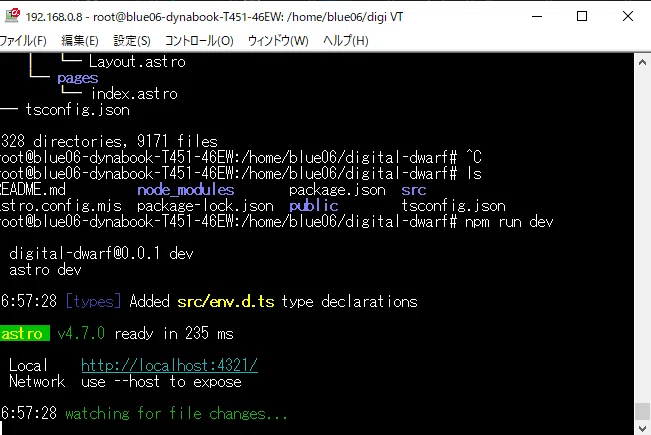Click index.astro in the tree output
Viewport: 651px width, 435px height.
click(135, 94)
